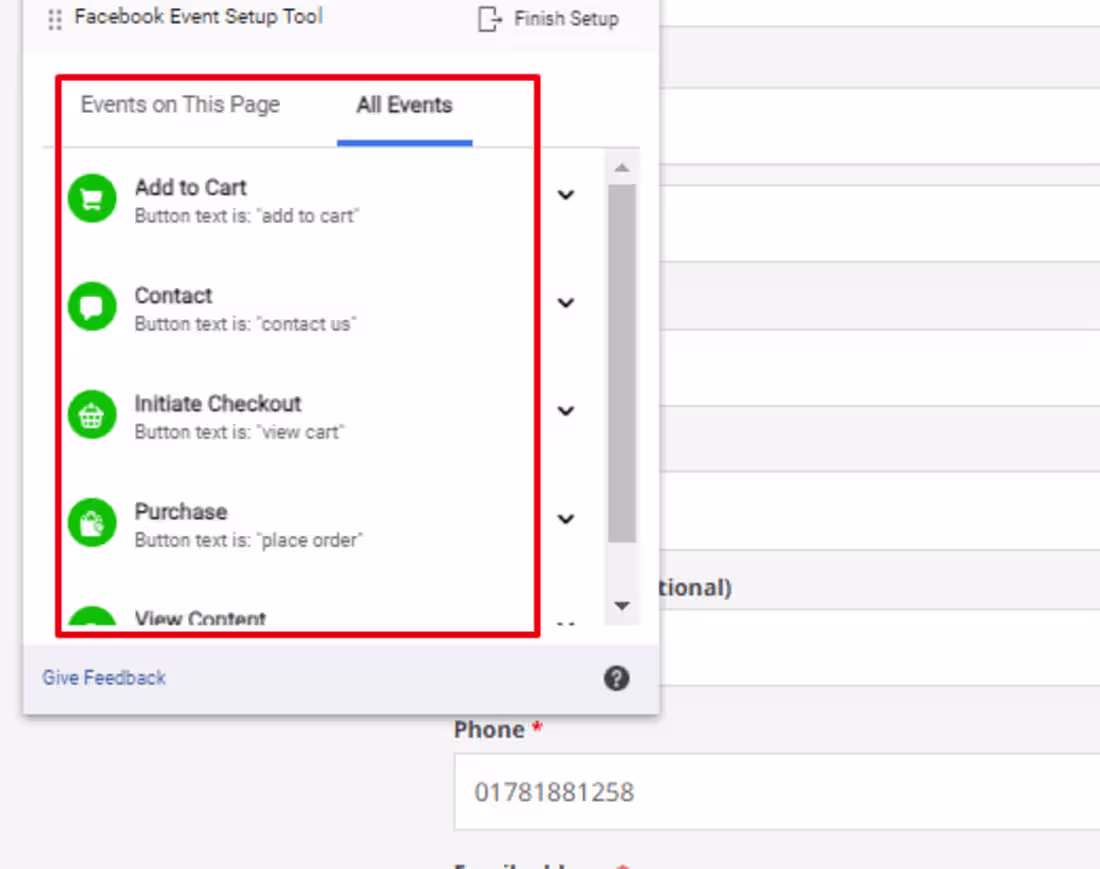Click the drag handle dots icon

pos(54,19)
